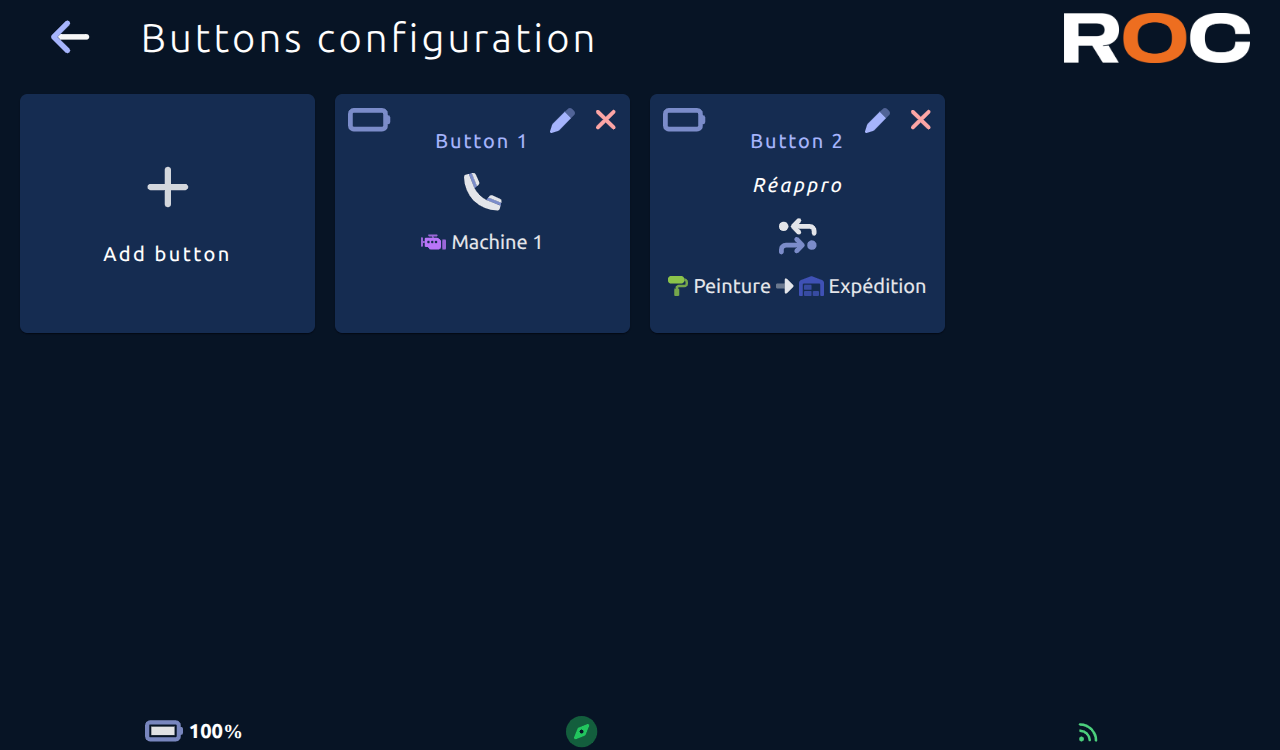
Task: Remove Button 2 with the red X
Action: coord(921,120)
